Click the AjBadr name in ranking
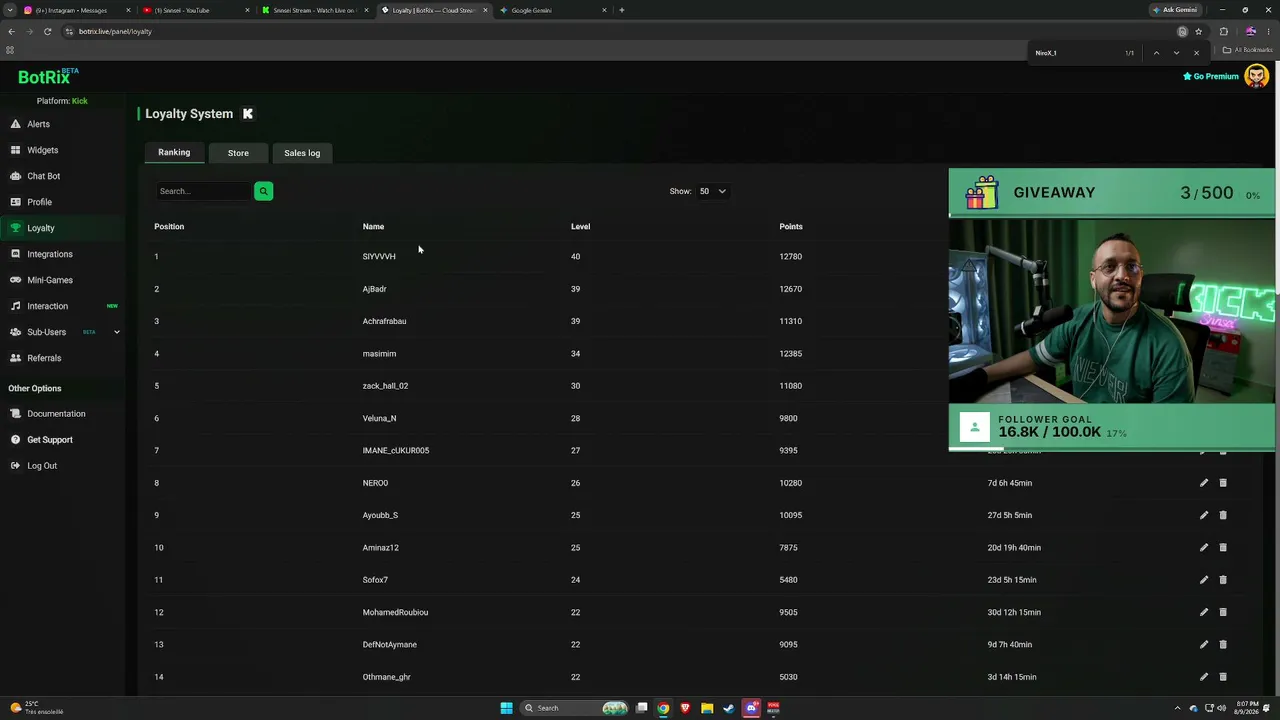1280x720 pixels. (x=374, y=289)
